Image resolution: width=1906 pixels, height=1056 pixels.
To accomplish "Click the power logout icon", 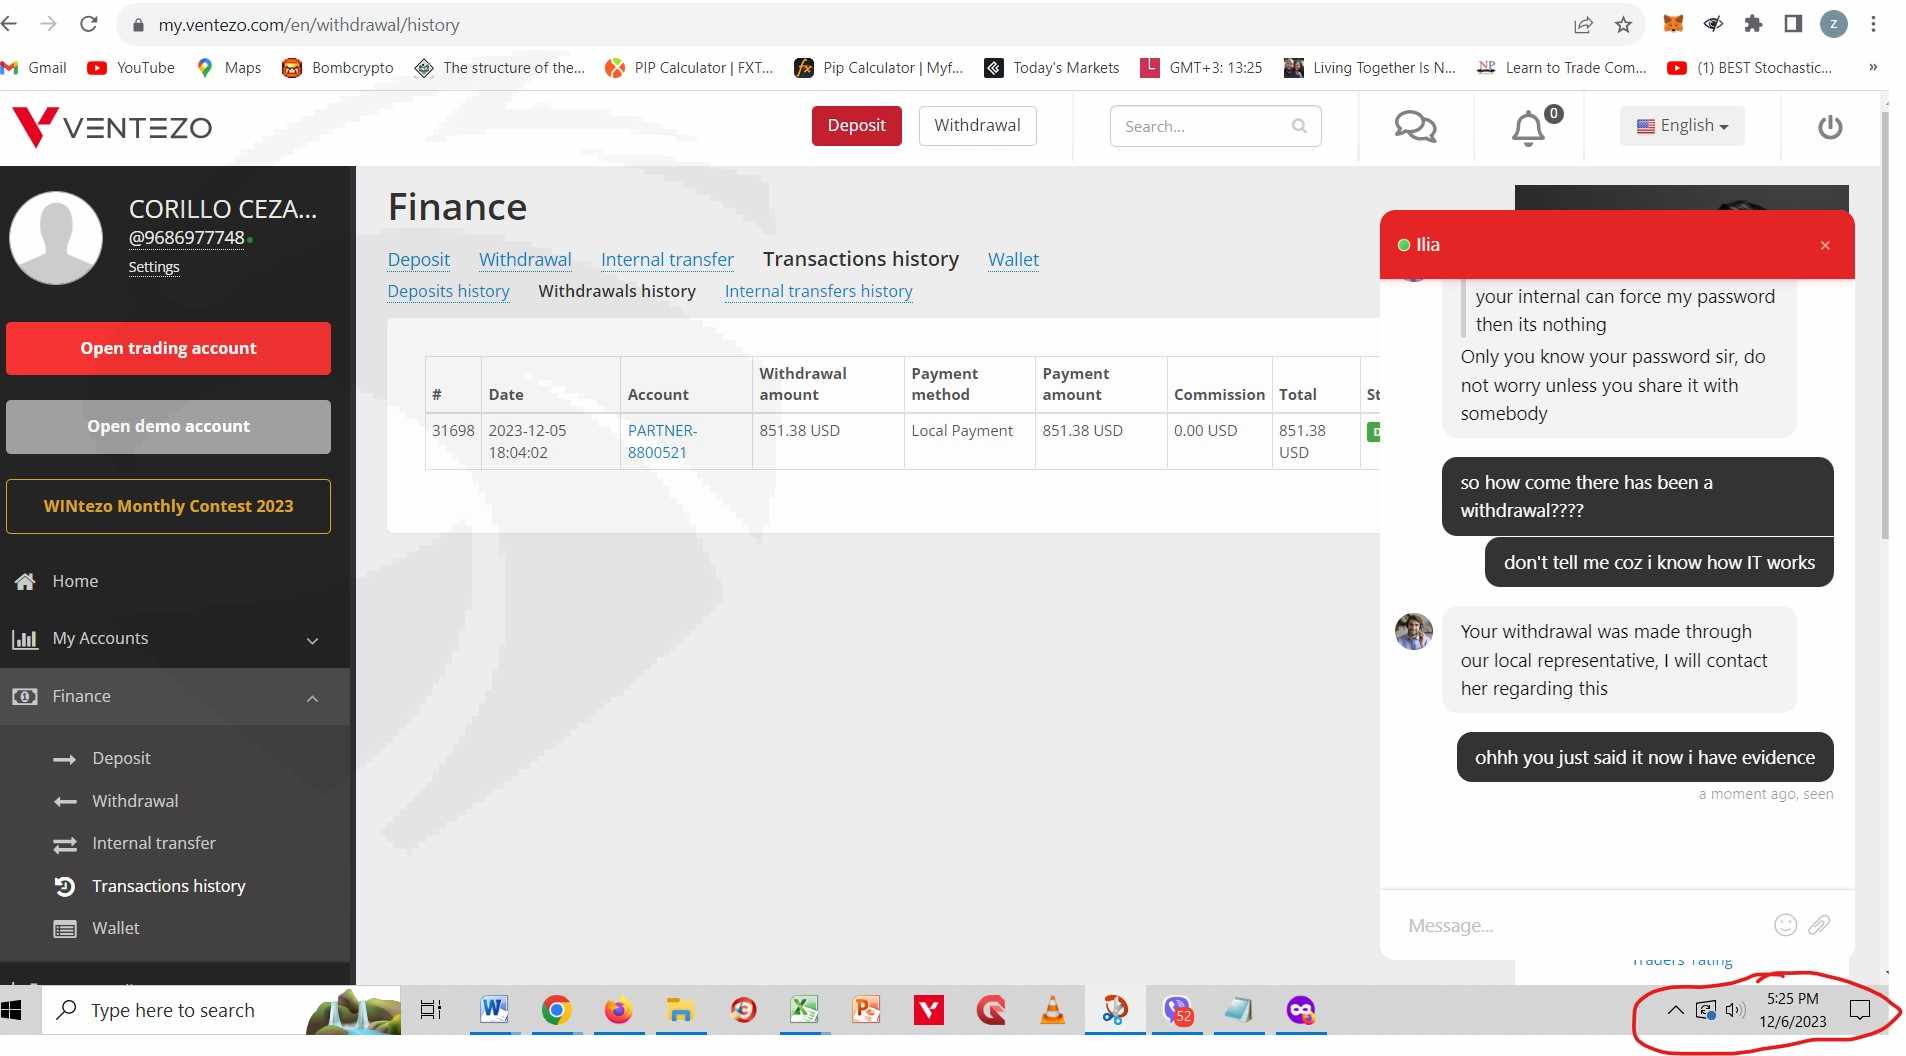I will (x=1829, y=127).
